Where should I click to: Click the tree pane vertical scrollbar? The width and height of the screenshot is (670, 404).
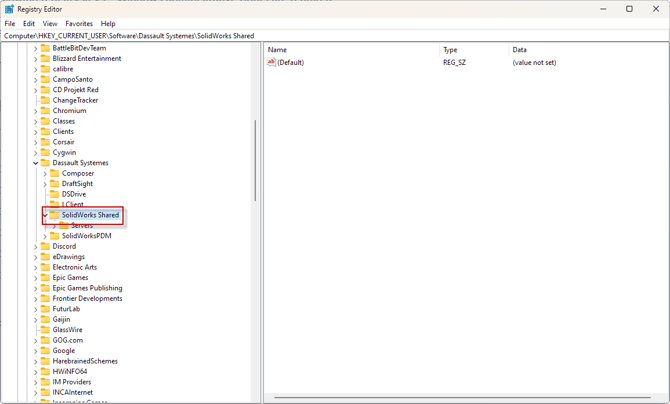tap(255, 160)
